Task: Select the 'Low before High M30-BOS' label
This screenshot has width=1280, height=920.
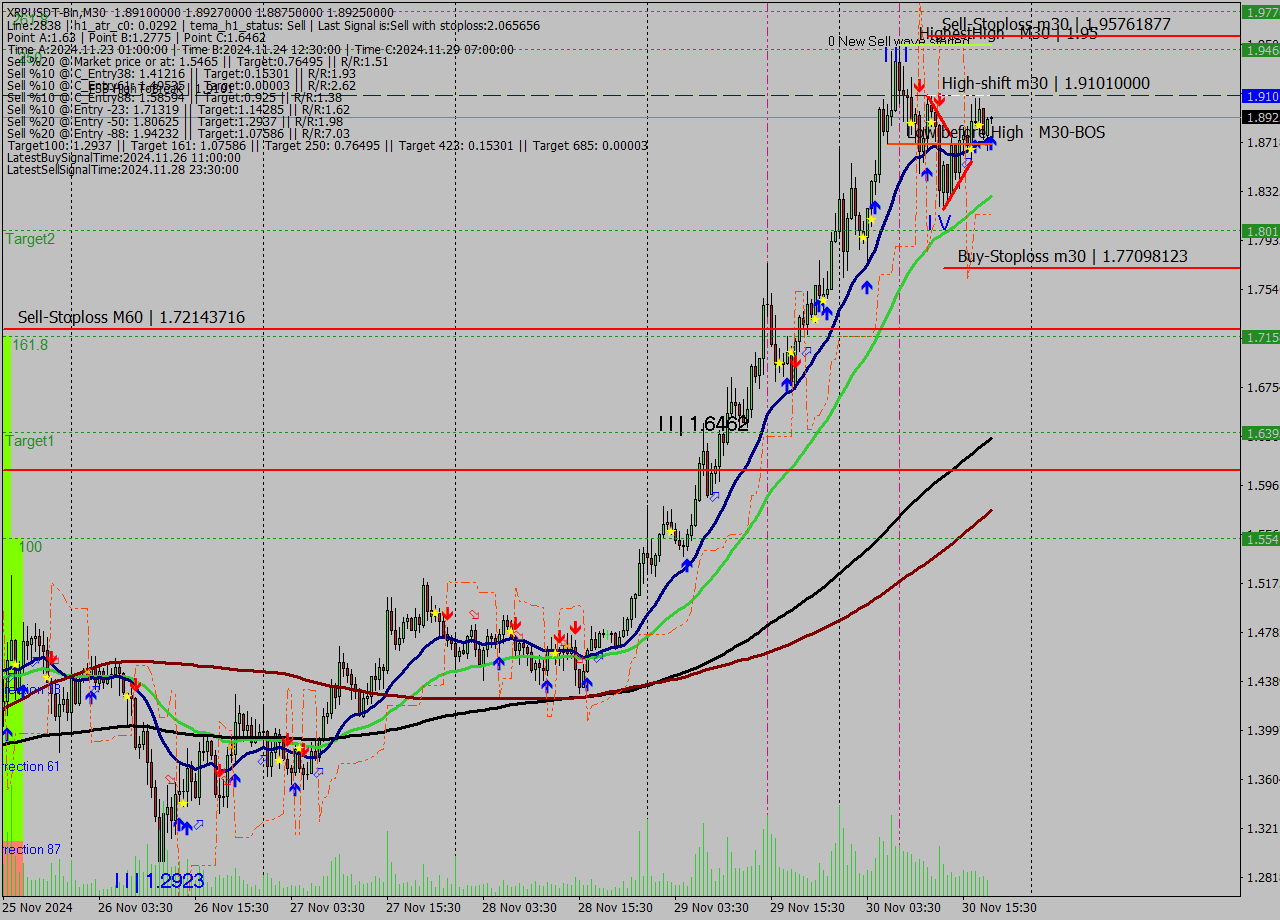Action: [1005, 132]
